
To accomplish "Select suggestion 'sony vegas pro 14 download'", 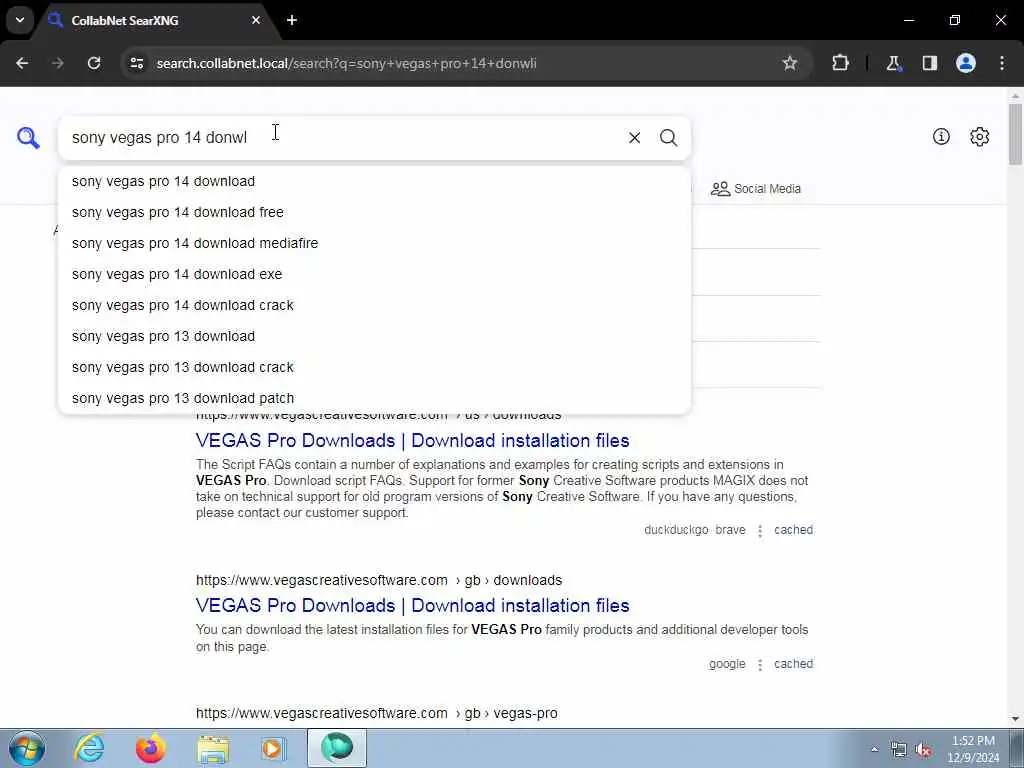I will click(x=374, y=182).
